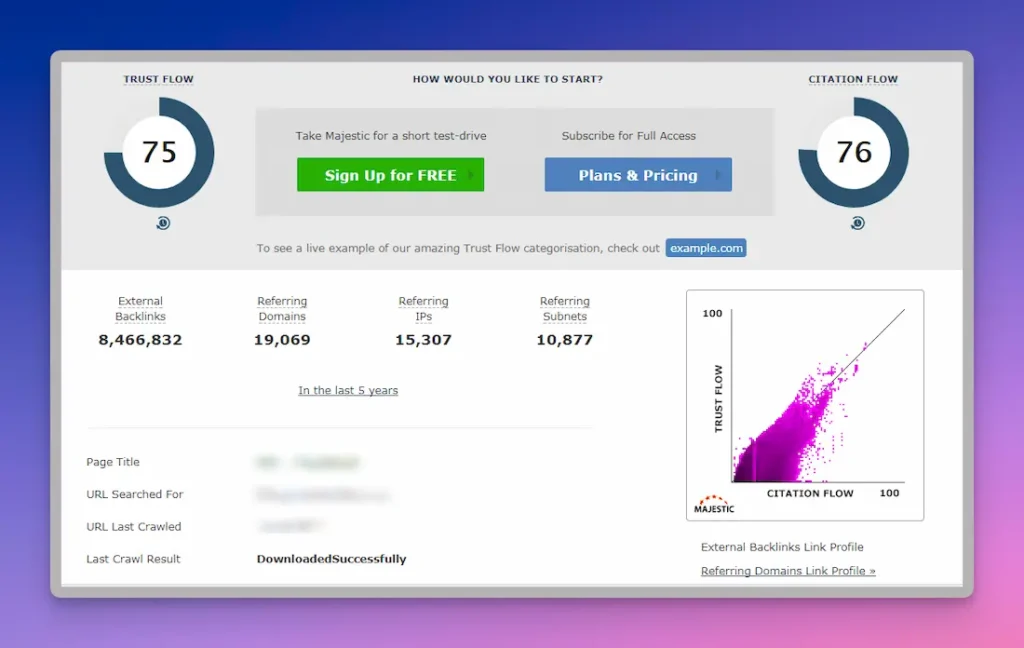The width and height of the screenshot is (1024, 648).
Task: Click the Citation Flow donut showing 76
Action: click(853, 152)
